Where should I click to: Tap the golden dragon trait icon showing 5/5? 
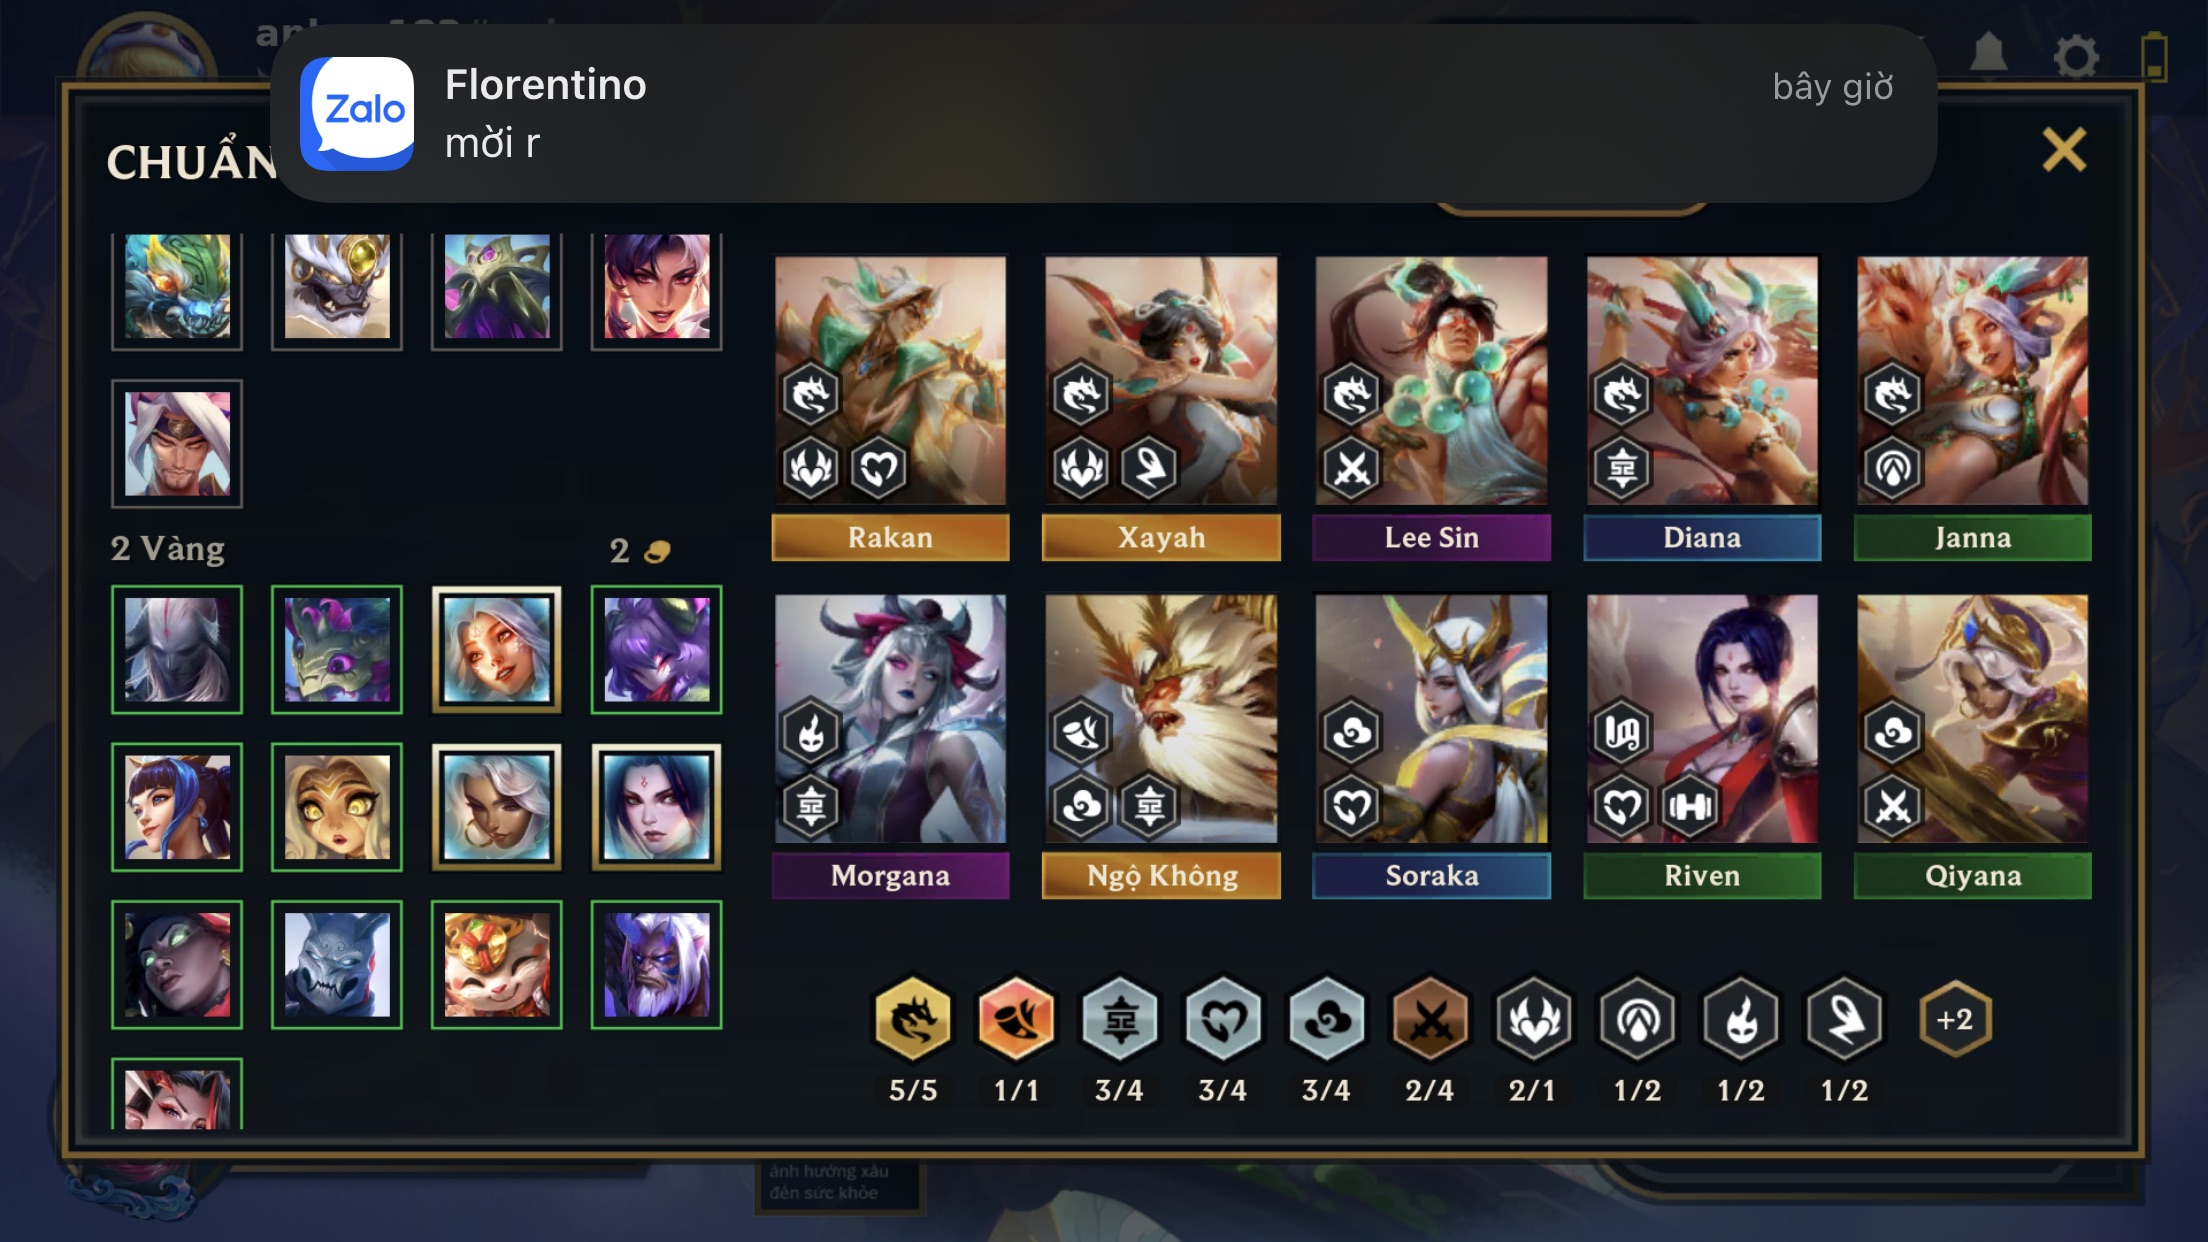(x=913, y=1019)
